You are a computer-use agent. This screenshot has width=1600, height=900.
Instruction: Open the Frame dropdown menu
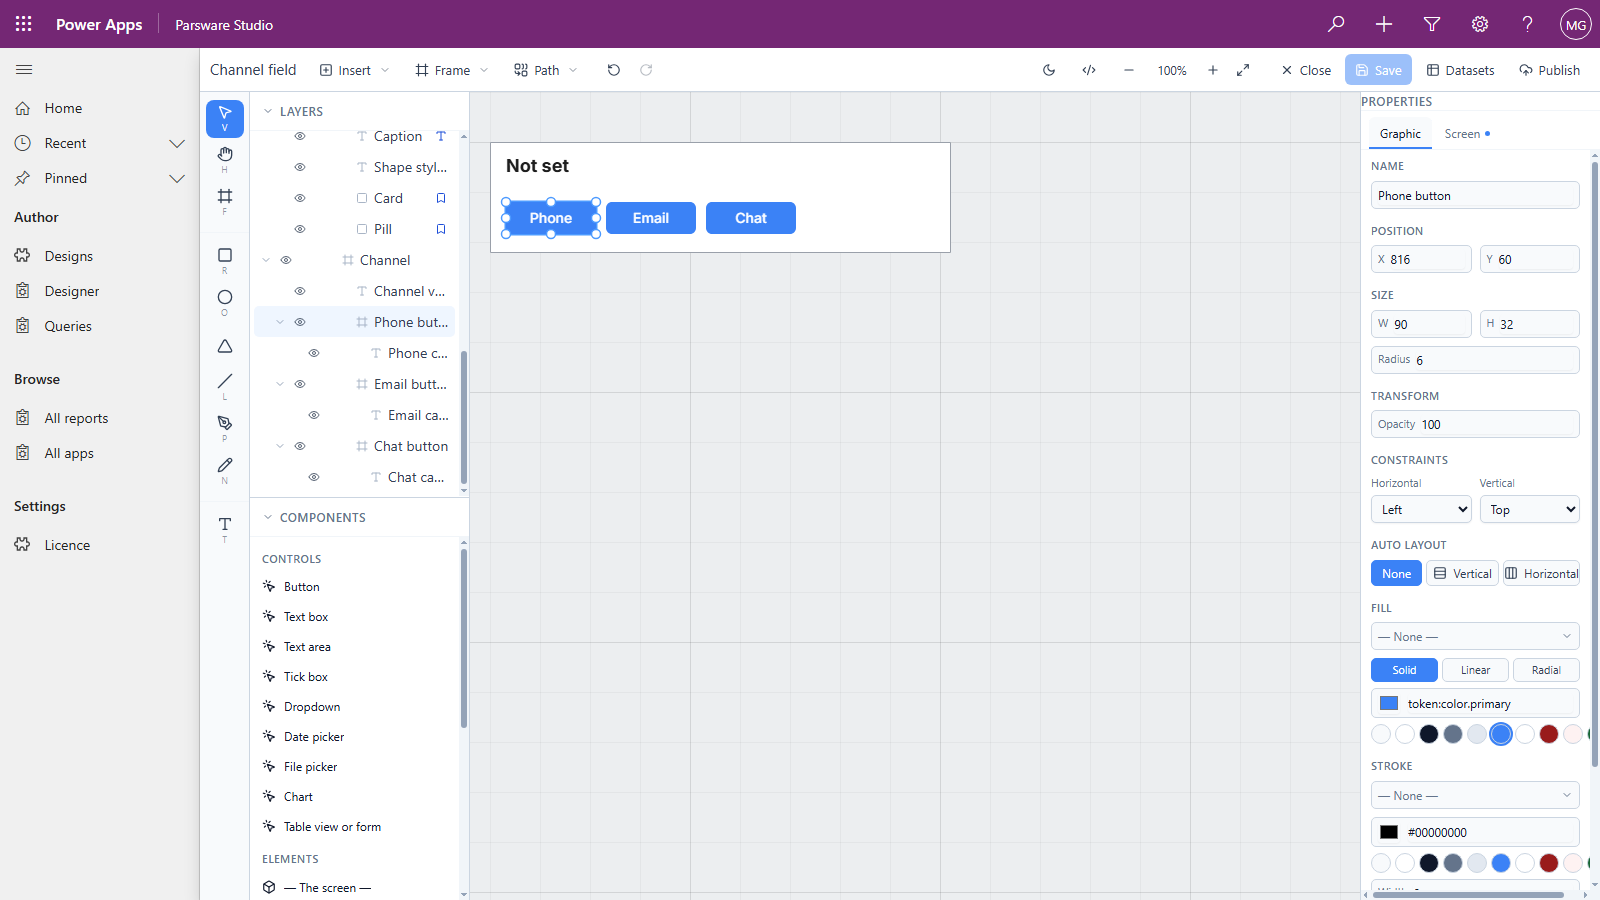tap(452, 70)
